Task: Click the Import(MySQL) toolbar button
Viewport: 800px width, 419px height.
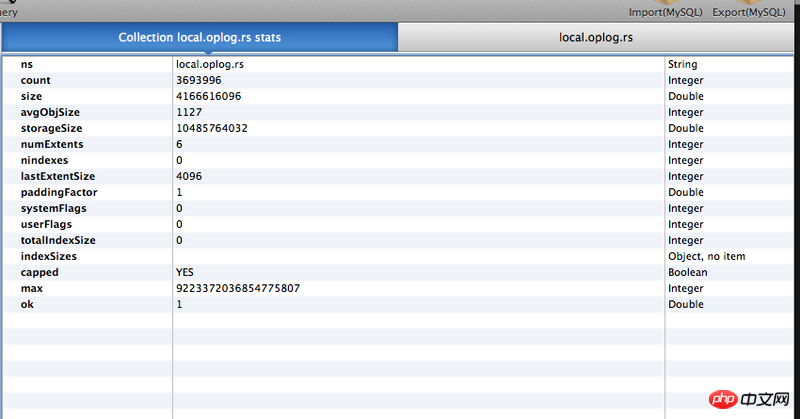Action: click(x=665, y=10)
